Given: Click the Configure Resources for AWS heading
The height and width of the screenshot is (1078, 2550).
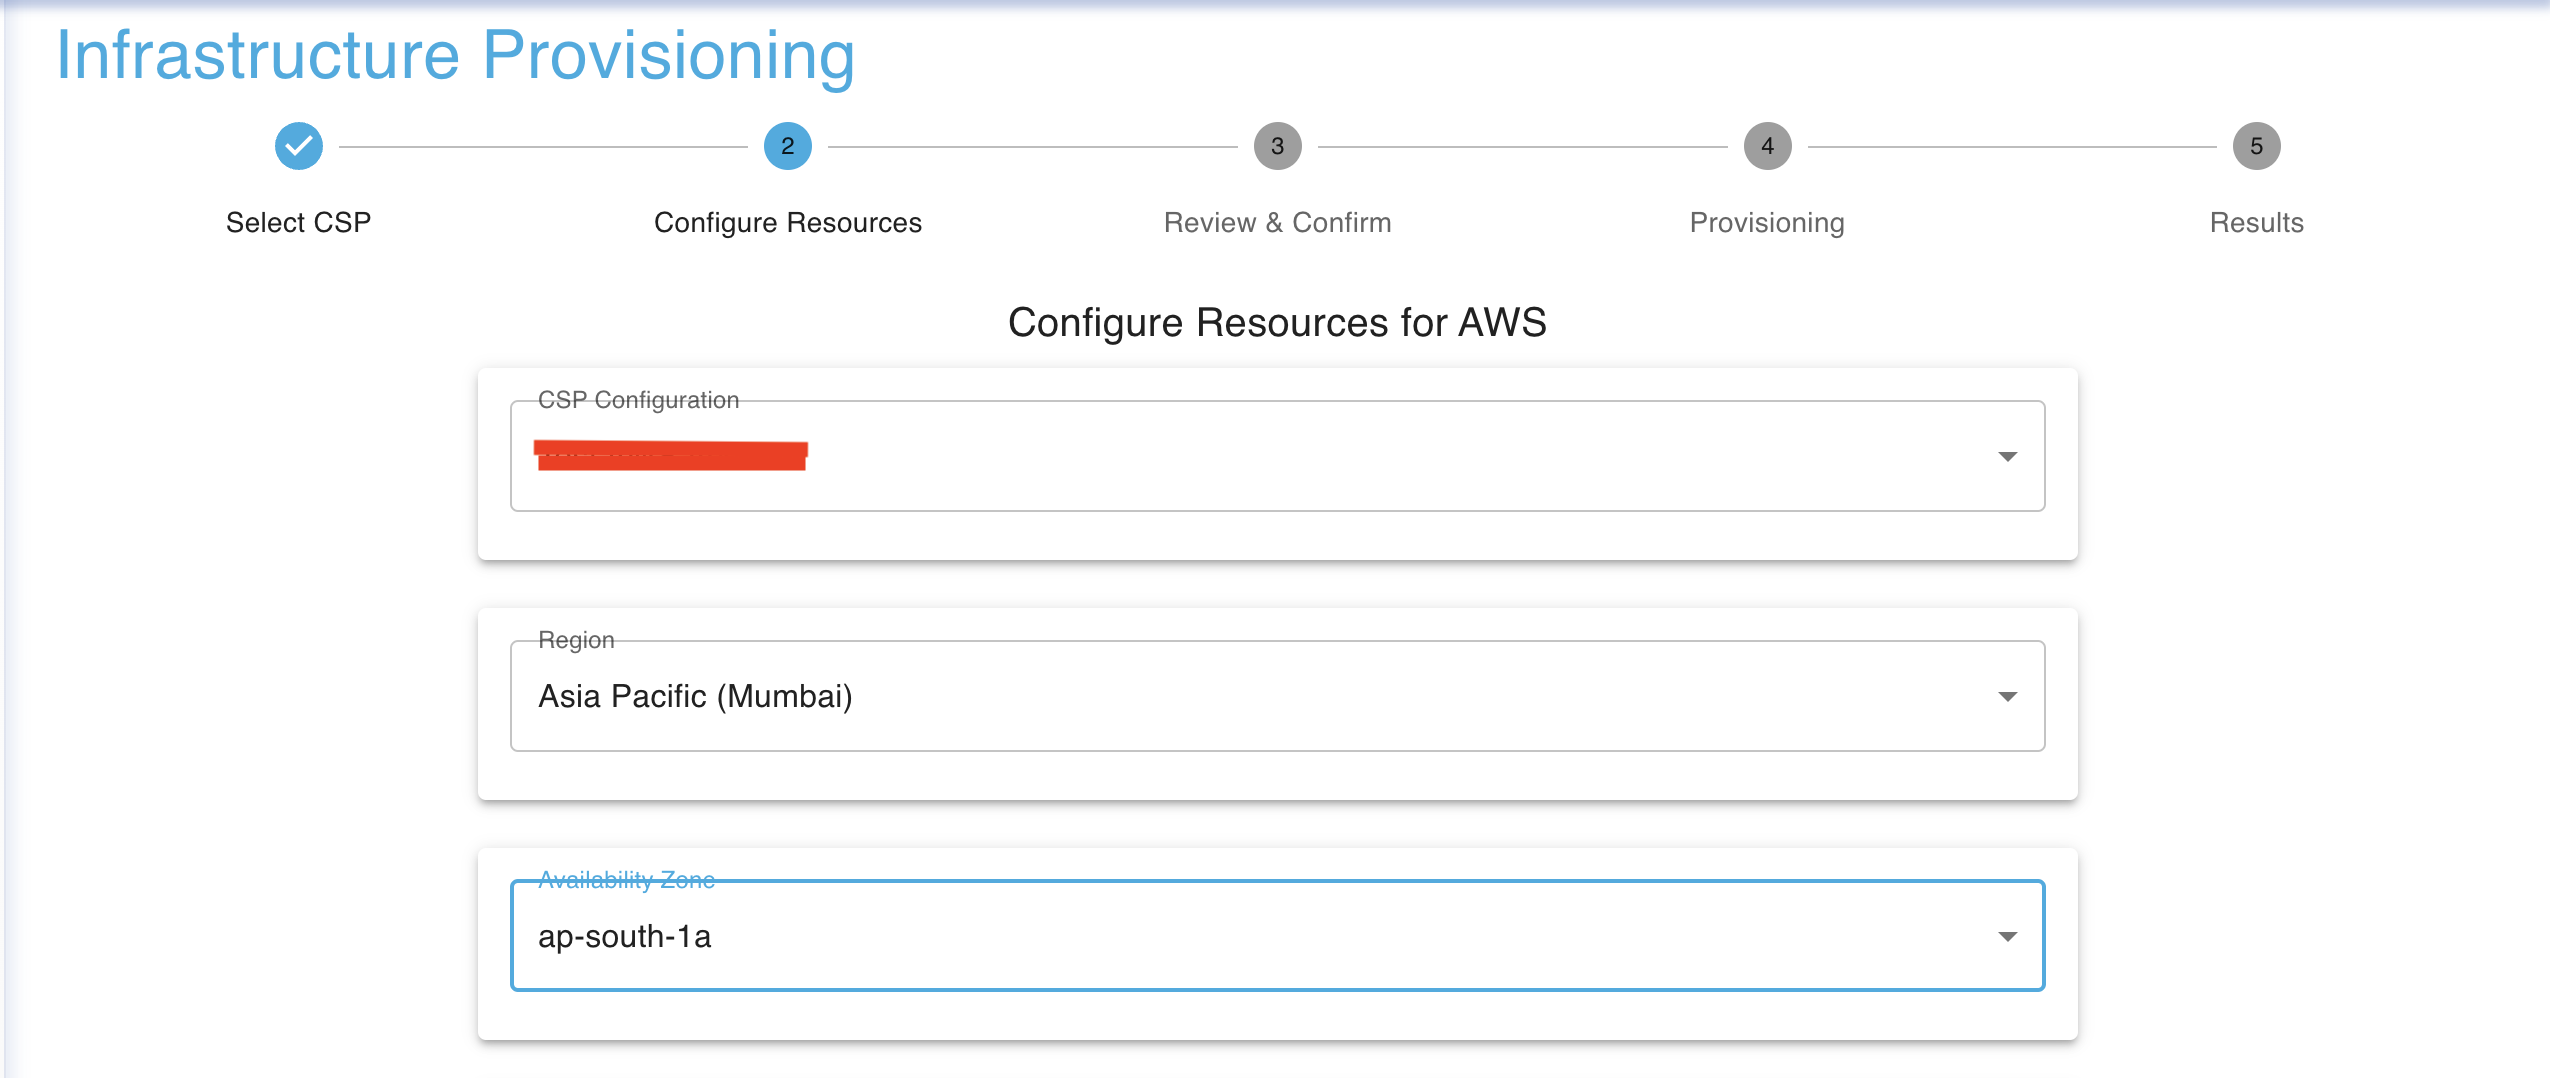Looking at the screenshot, I should coord(1277,323).
